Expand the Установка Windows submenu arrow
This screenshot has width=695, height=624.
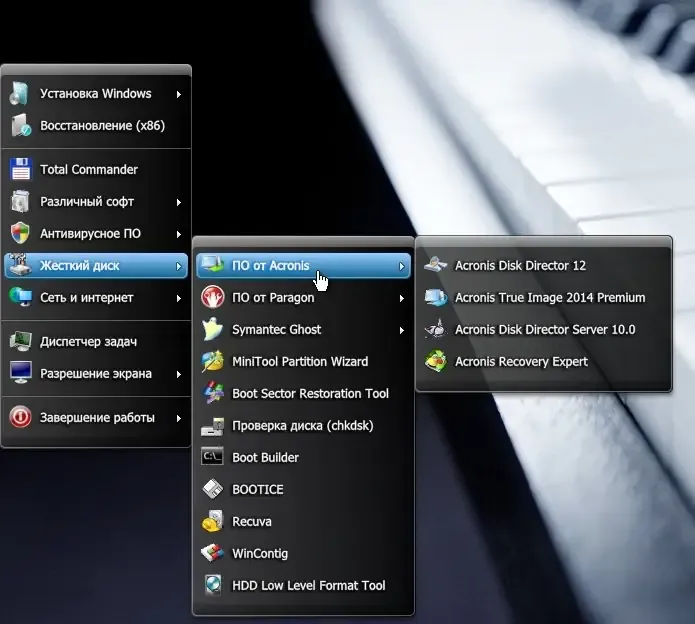pyautogui.click(x=179, y=94)
